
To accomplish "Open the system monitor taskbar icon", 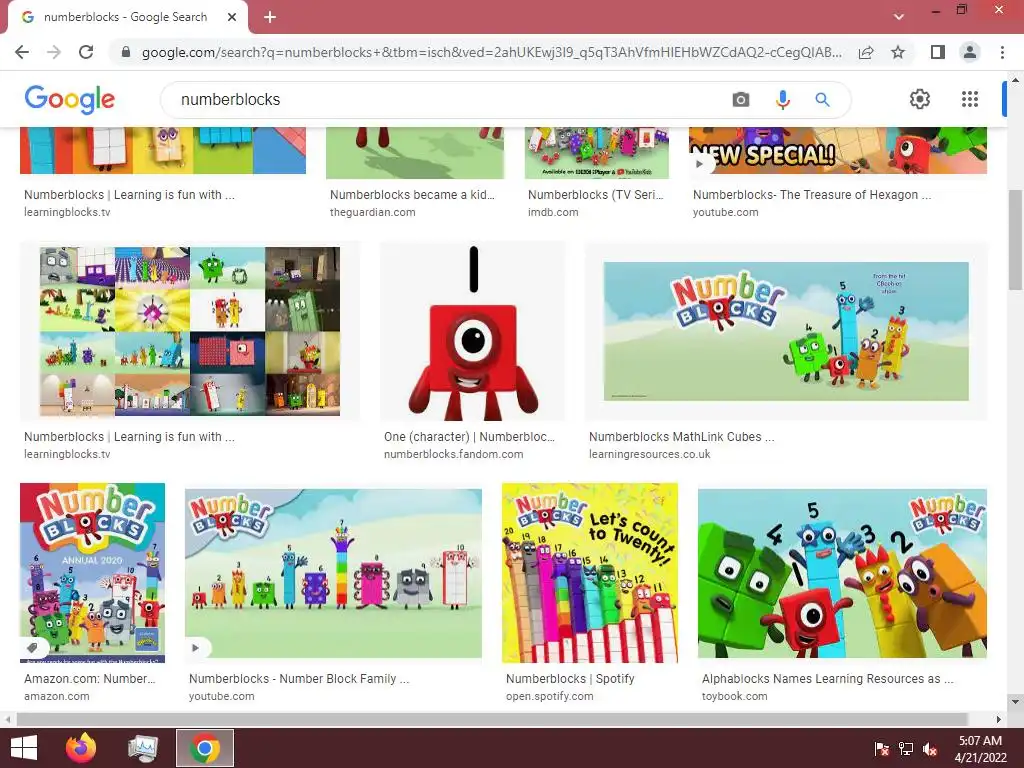I will pos(143,748).
